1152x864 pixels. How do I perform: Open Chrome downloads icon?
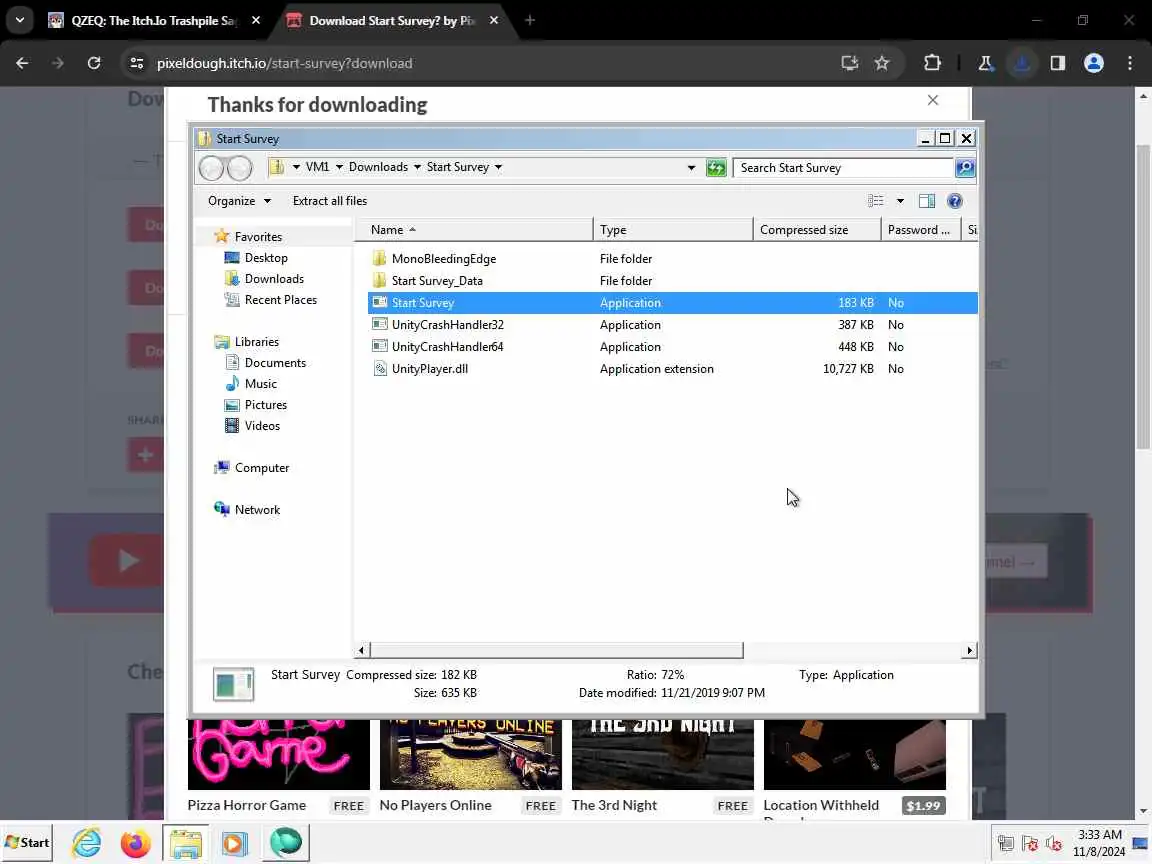tap(1021, 63)
